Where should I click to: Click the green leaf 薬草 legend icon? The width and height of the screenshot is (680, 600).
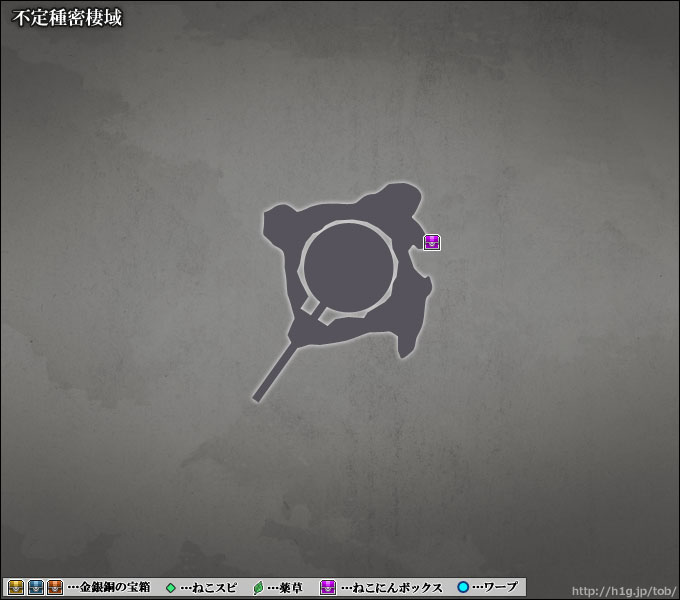(258, 587)
